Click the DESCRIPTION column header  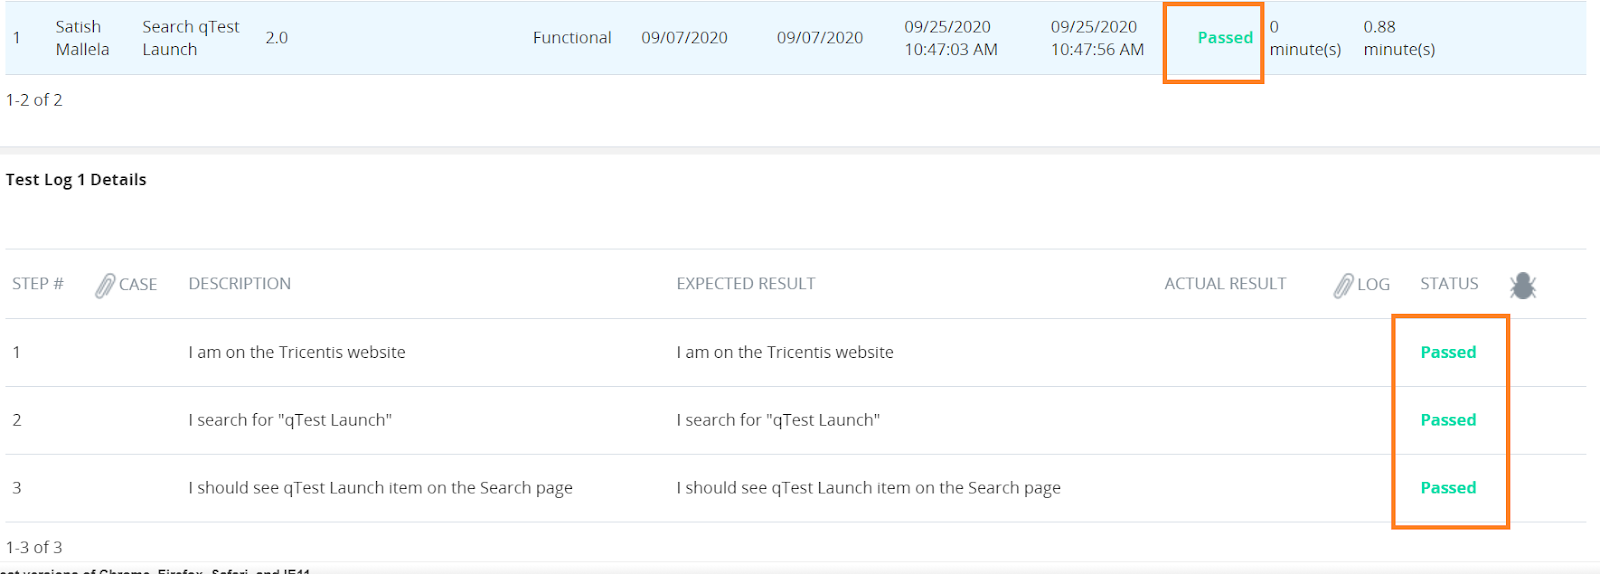click(x=239, y=284)
